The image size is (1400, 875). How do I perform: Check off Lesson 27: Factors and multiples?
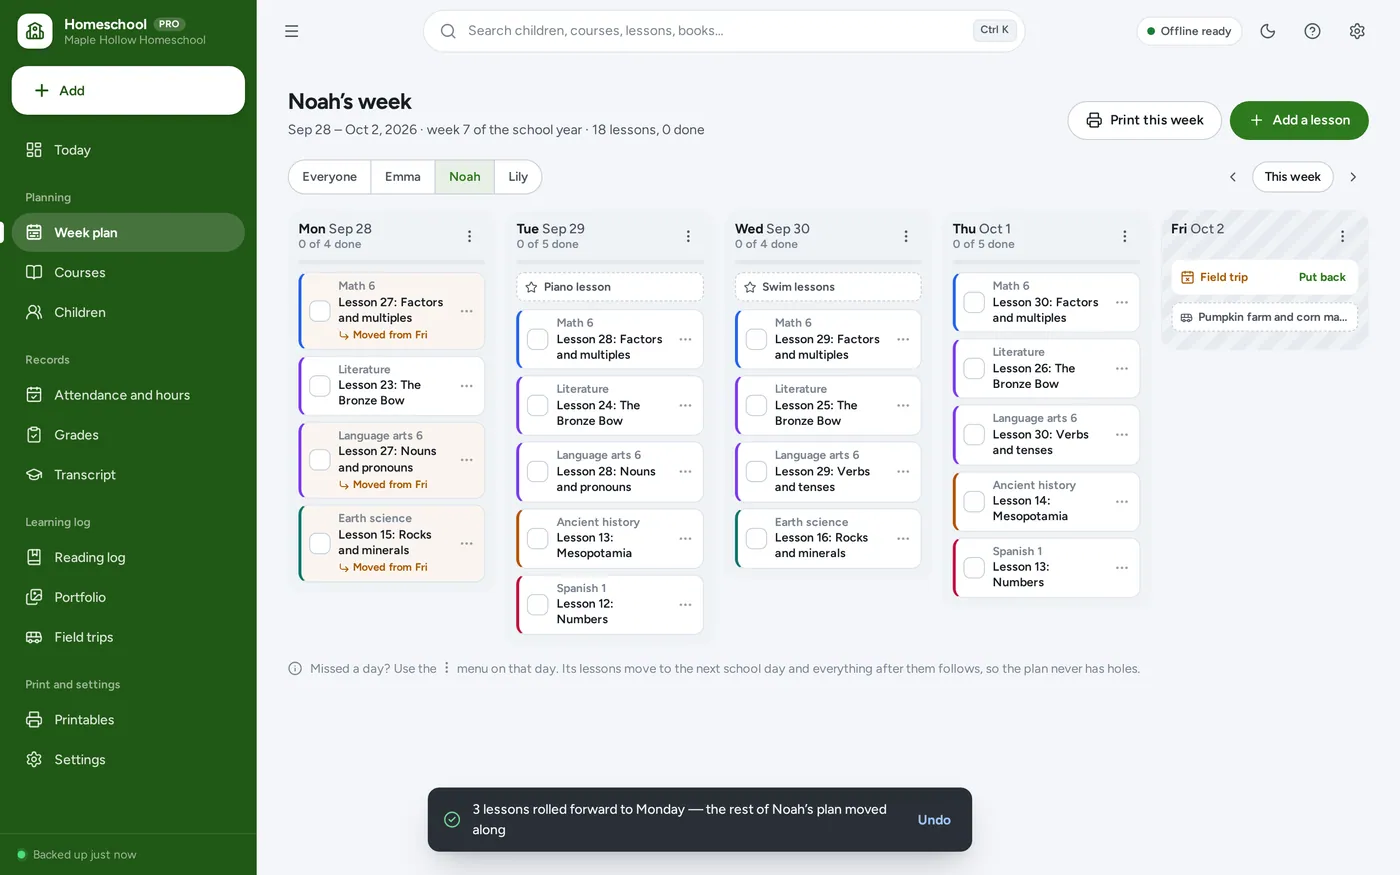point(320,311)
